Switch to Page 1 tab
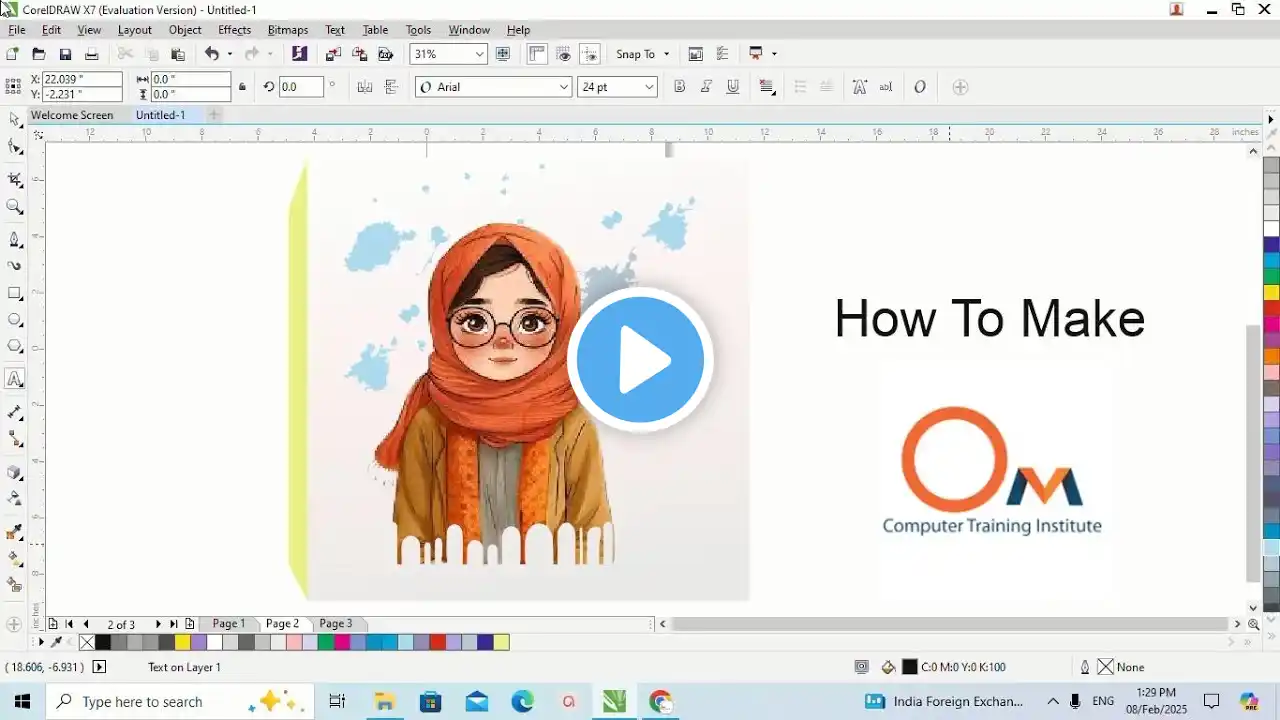 [x=228, y=623]
